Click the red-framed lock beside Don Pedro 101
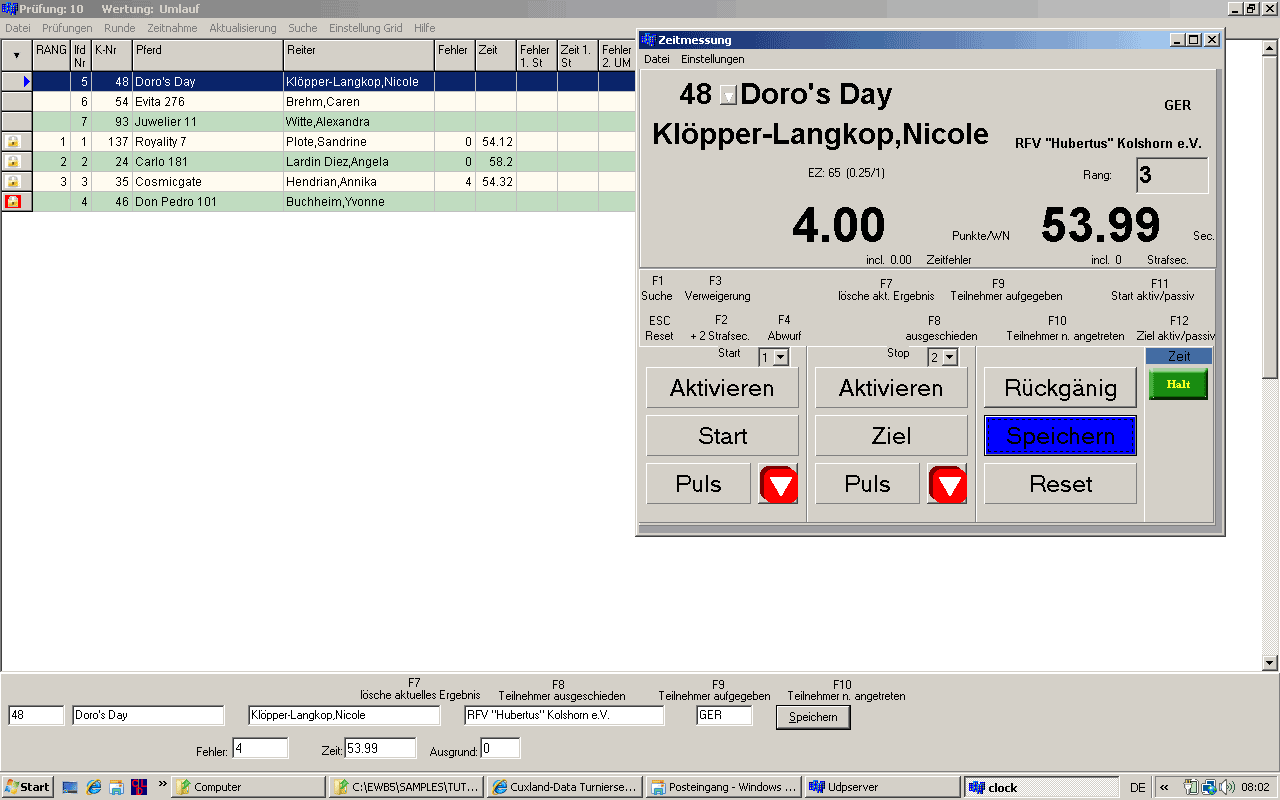 13,202
